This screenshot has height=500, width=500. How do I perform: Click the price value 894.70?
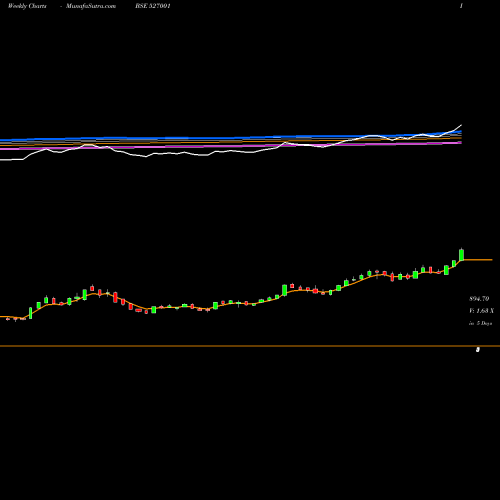click(x=479, y=299)
